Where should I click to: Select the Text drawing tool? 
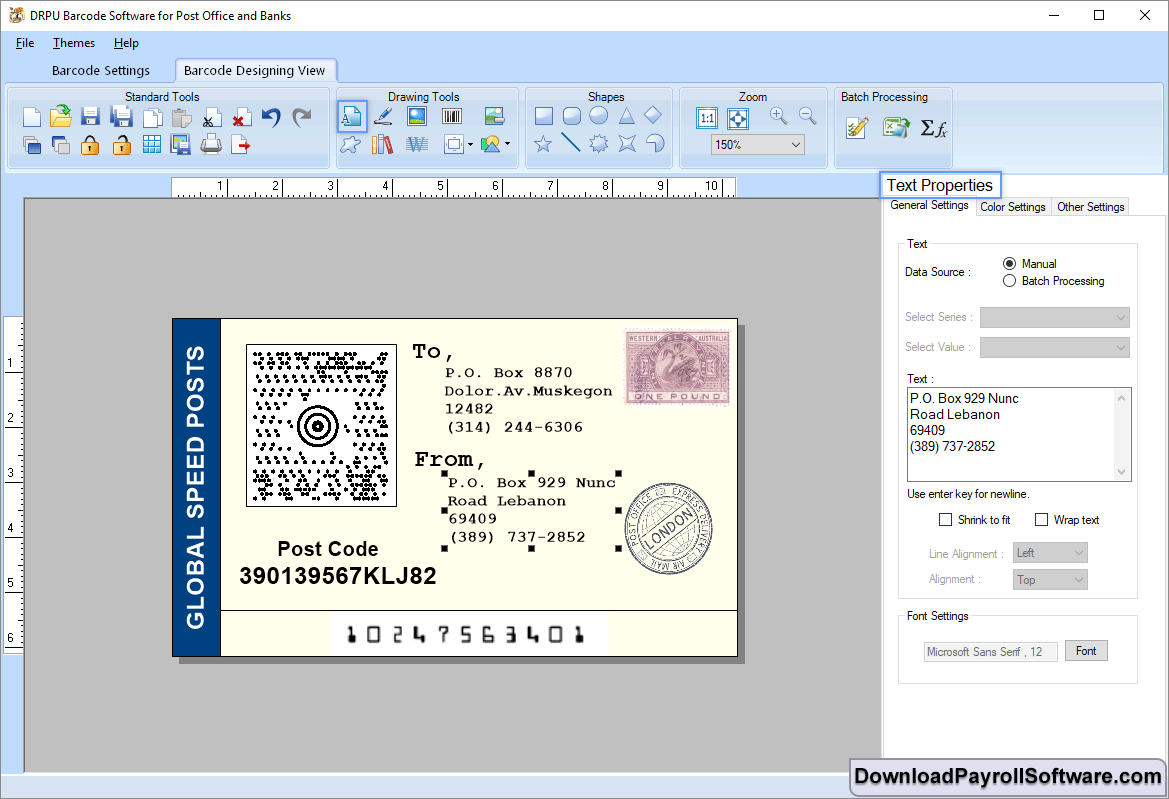click(352, 116)
